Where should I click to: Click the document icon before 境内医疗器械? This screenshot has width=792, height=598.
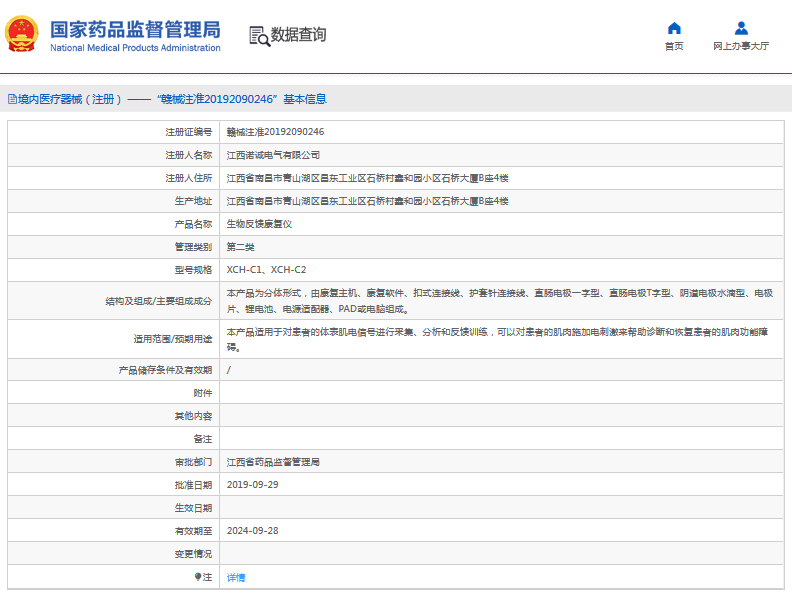click(12, 99)
